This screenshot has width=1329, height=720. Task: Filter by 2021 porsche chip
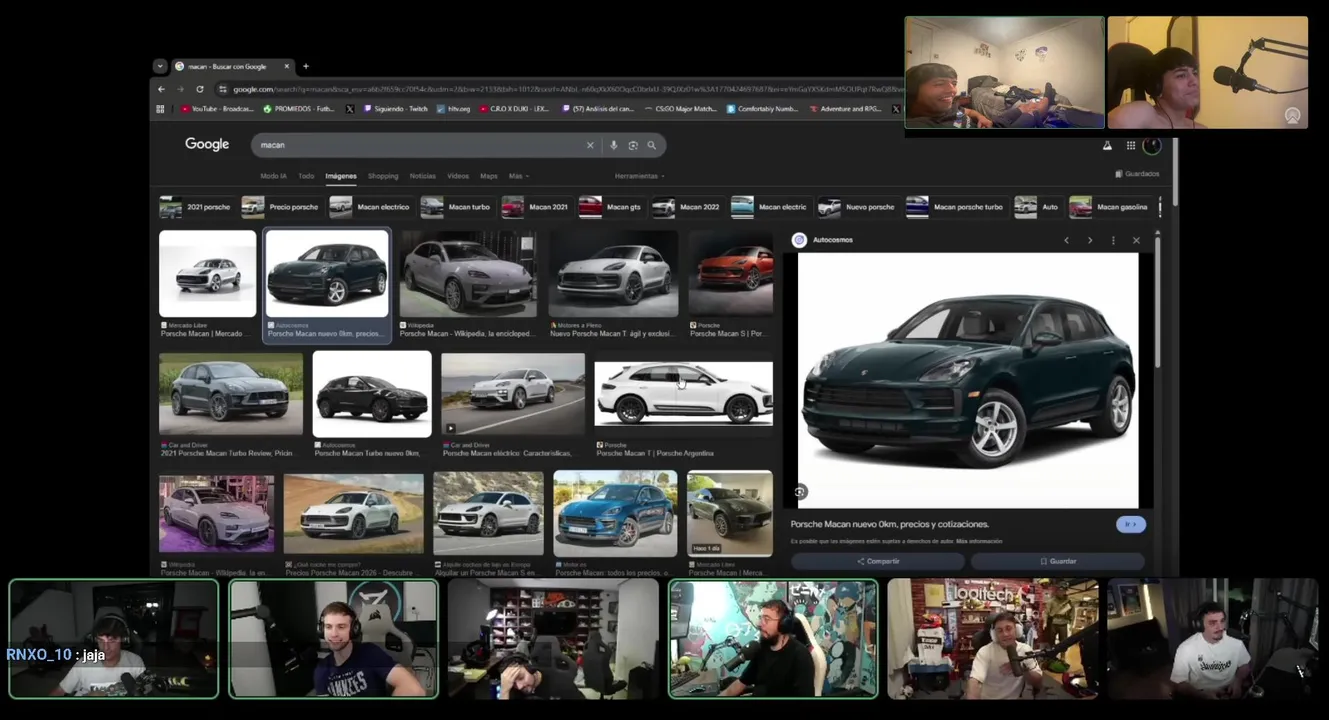pos(196,207)
